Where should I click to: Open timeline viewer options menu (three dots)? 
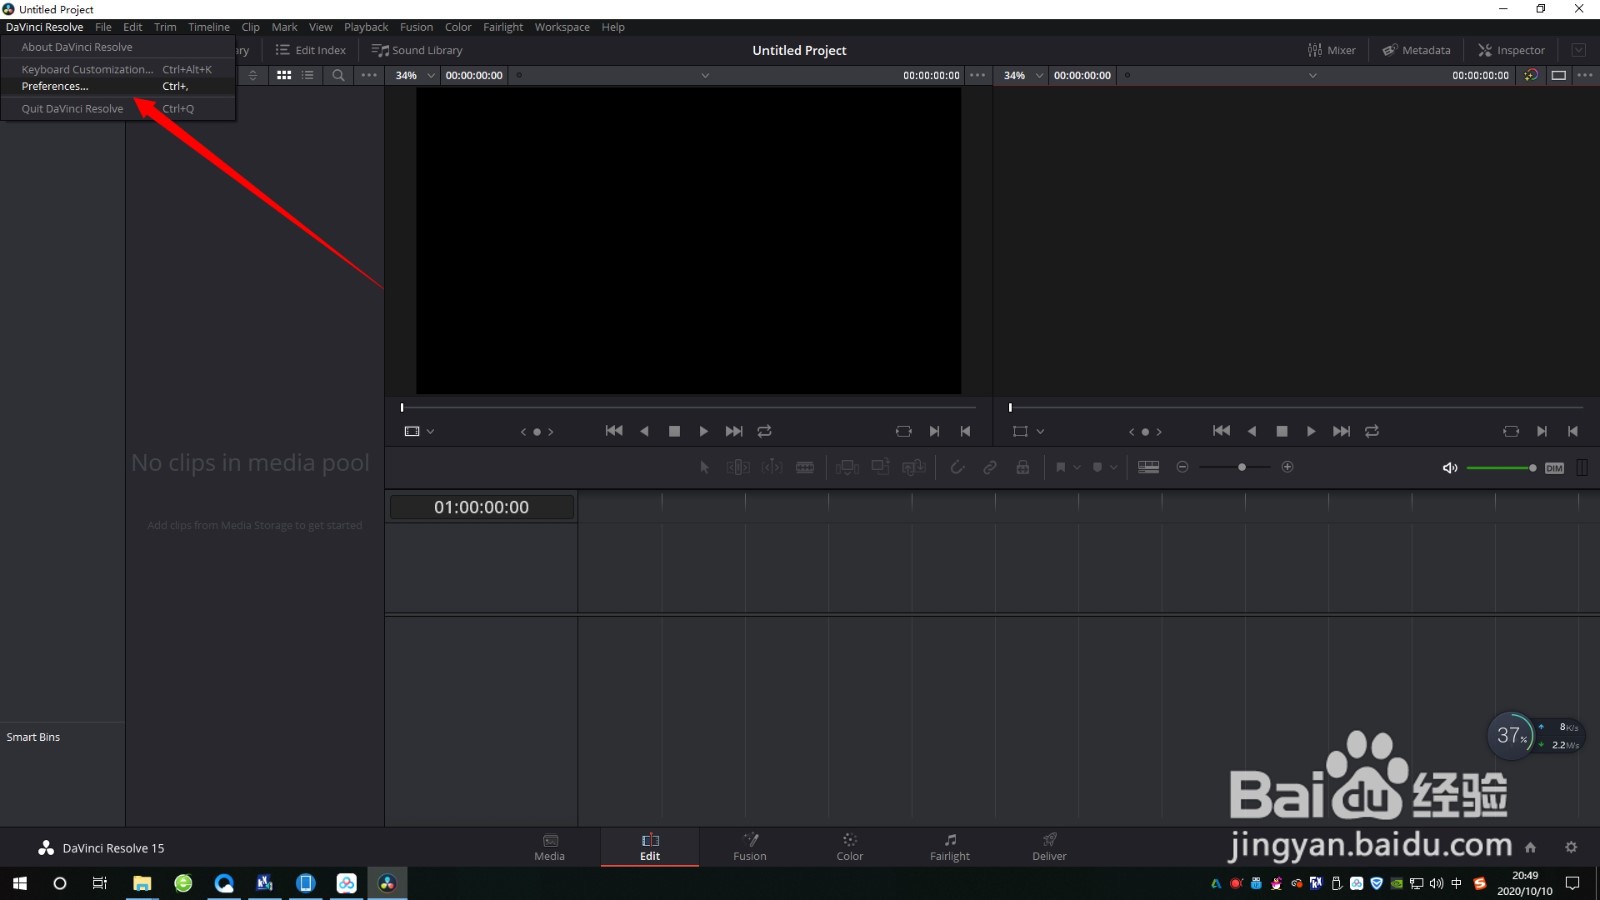click(1585, 75)
